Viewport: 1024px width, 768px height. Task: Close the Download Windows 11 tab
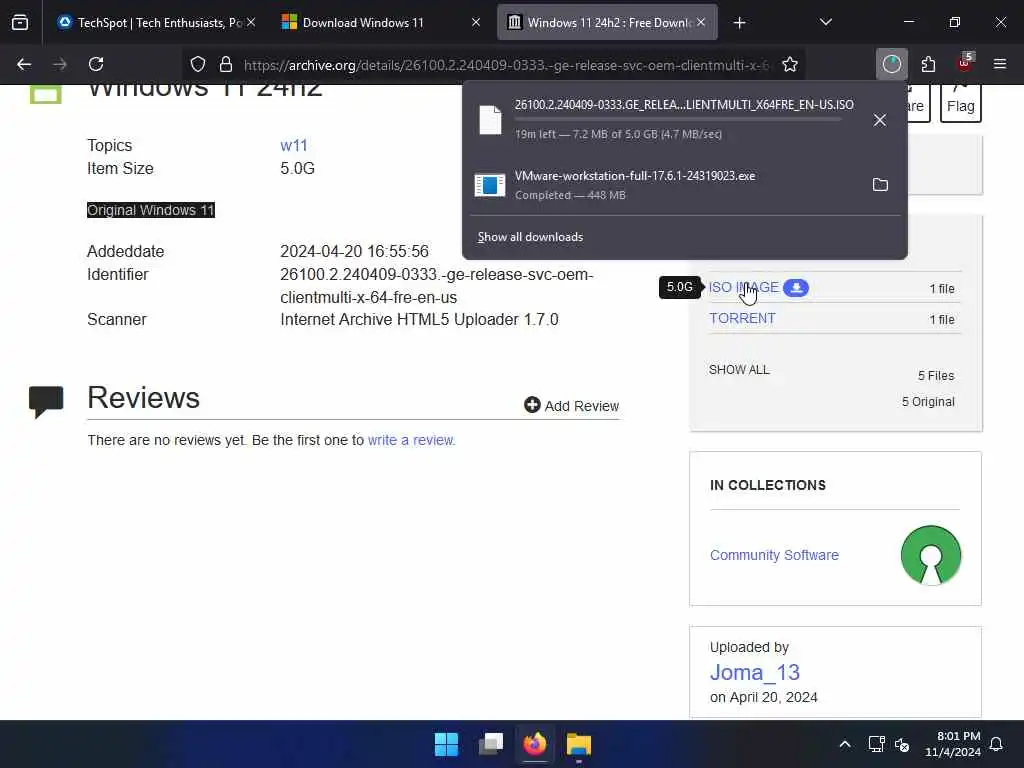476,23
